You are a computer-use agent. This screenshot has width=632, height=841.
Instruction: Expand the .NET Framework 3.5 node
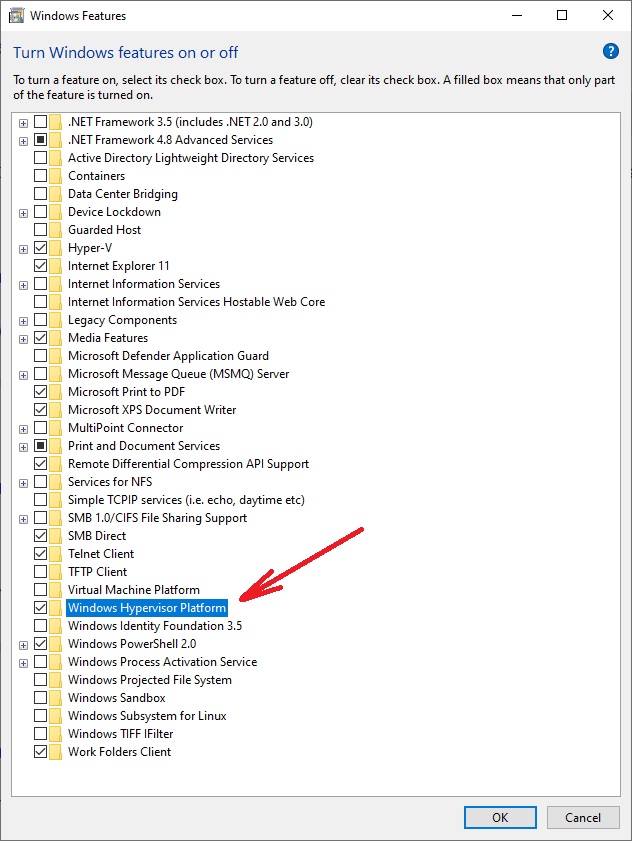pyautogui.click(x=24, y=123)
